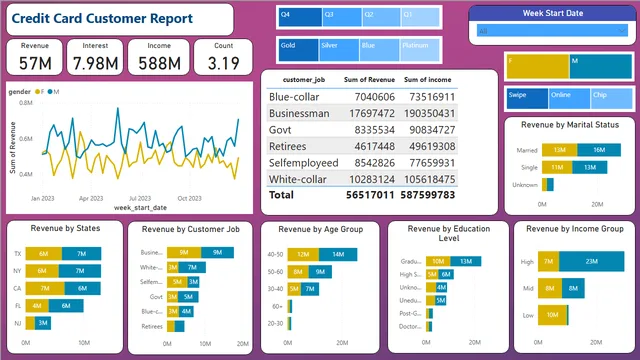Click the Uneducated 5M teal bar
This screenshot has width=640, height=360.
[x=440, y=300]
